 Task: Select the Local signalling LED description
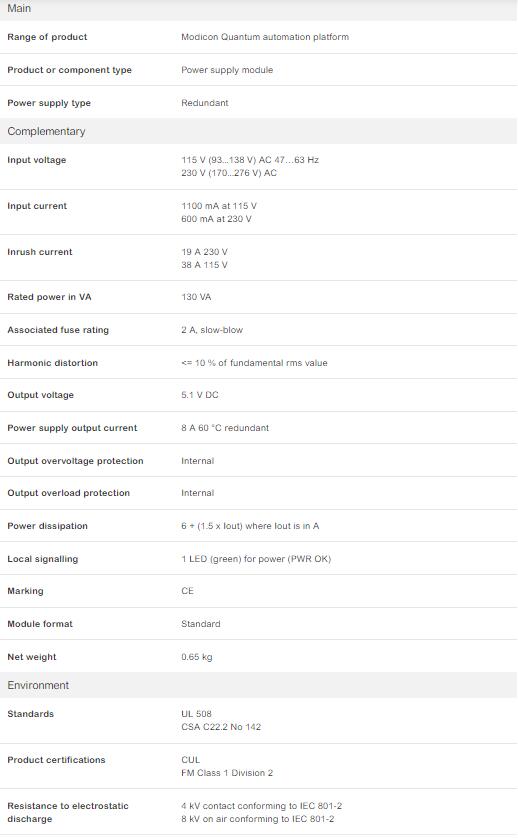point(256,559)
